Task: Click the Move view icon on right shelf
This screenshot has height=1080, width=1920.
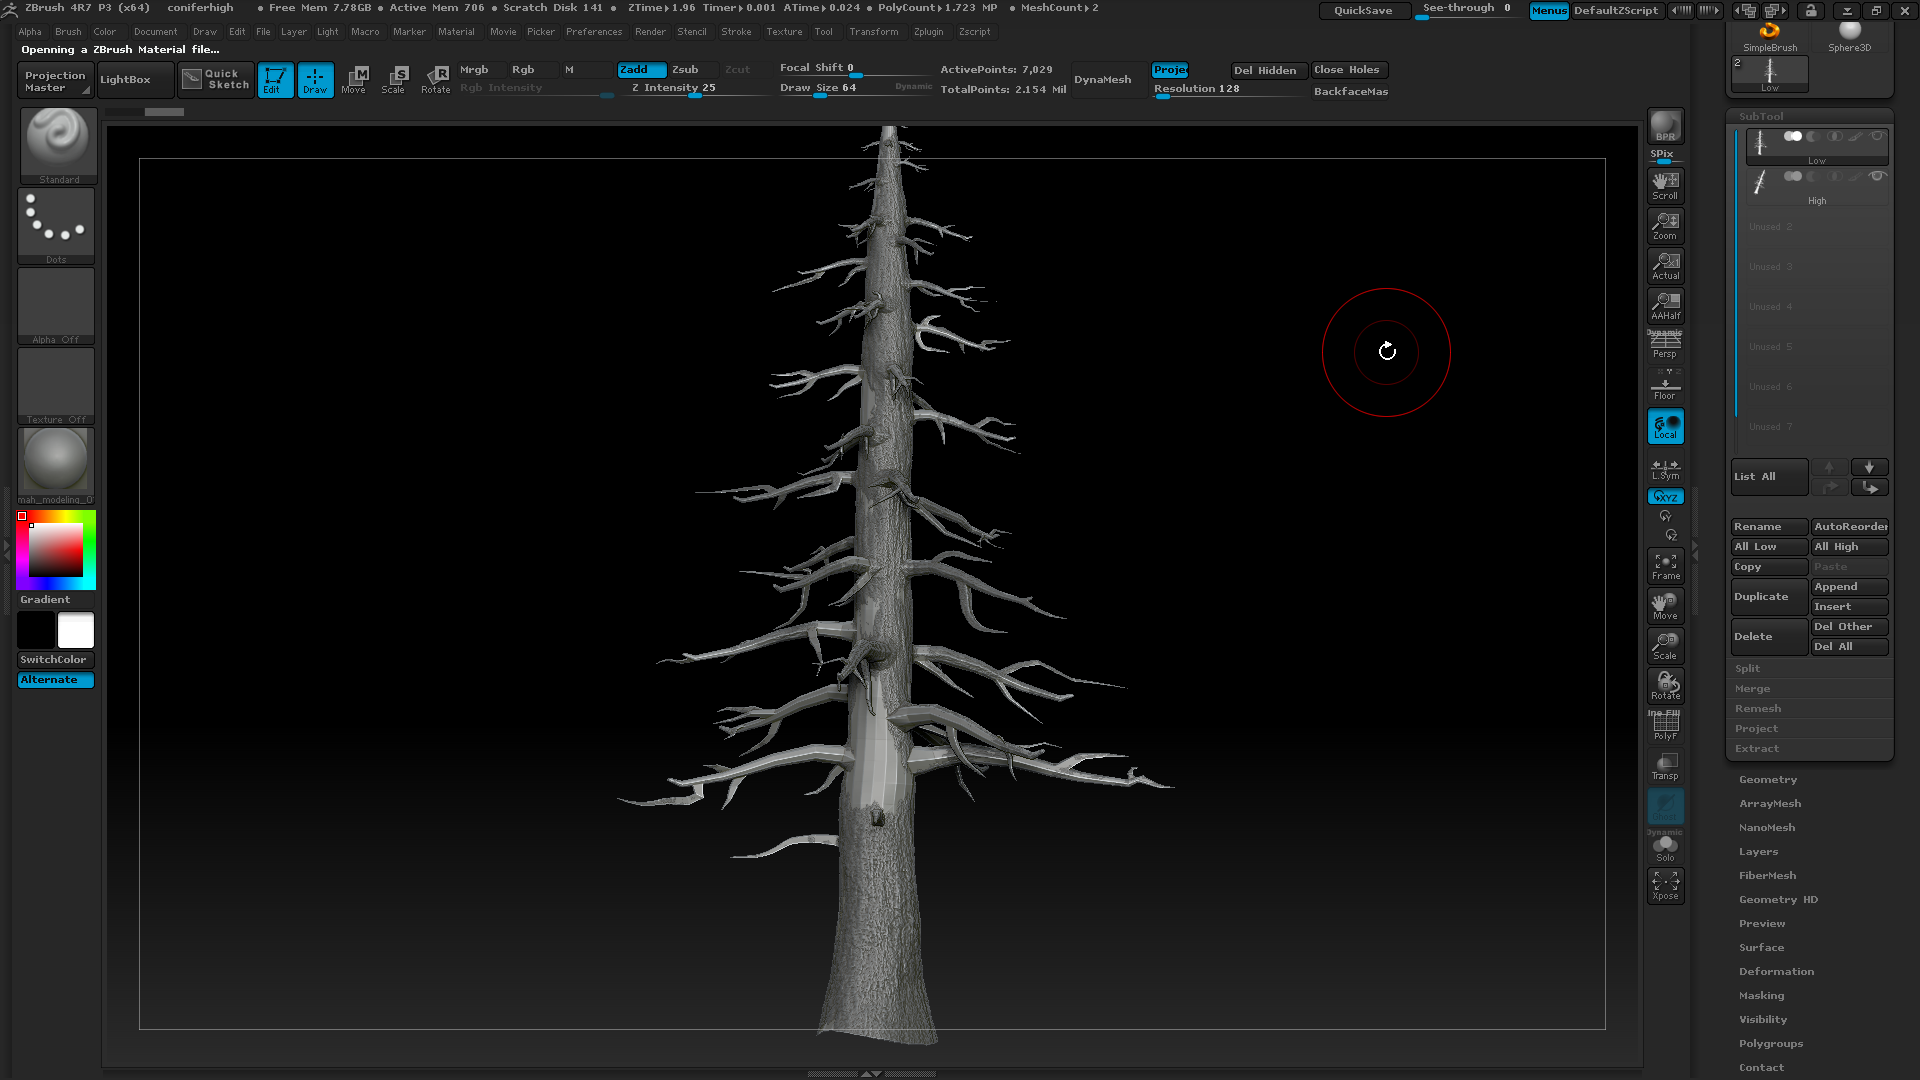Action: [1665, 606]
